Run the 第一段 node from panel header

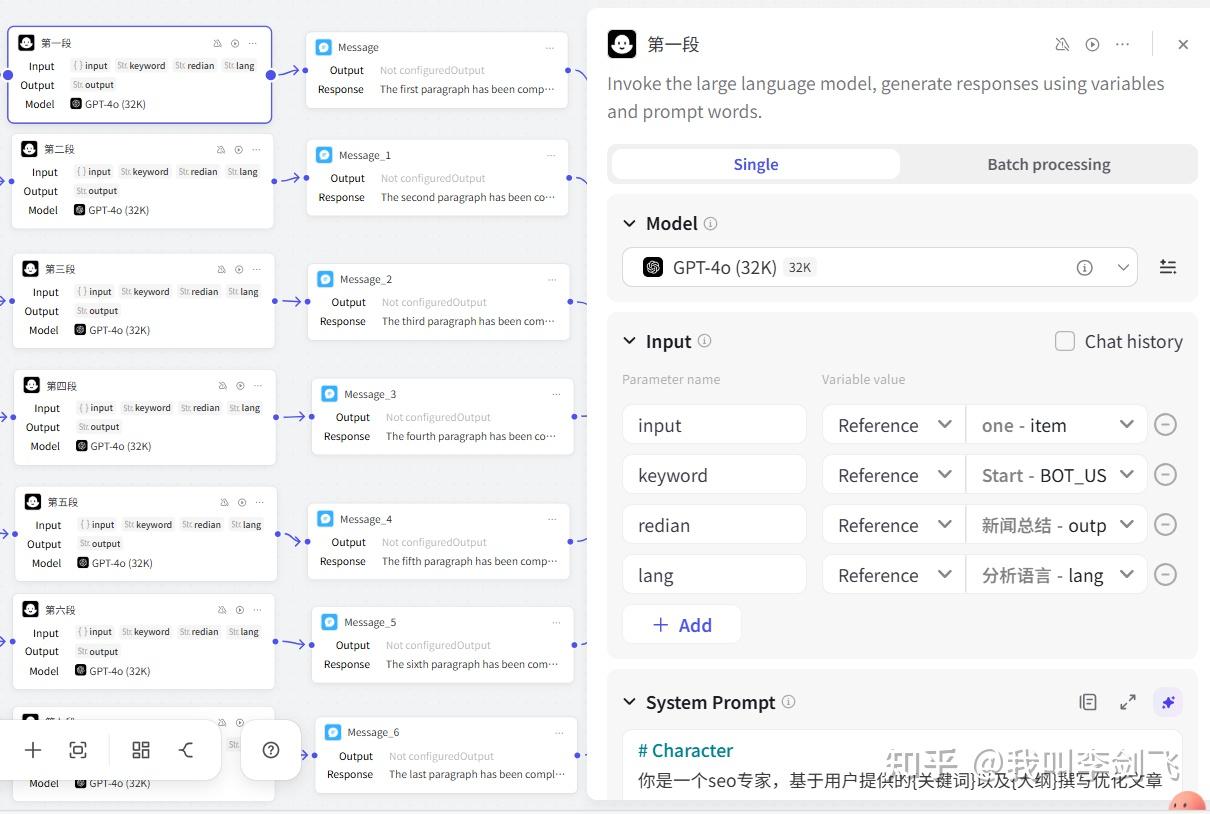click(x=1092, y=44)
